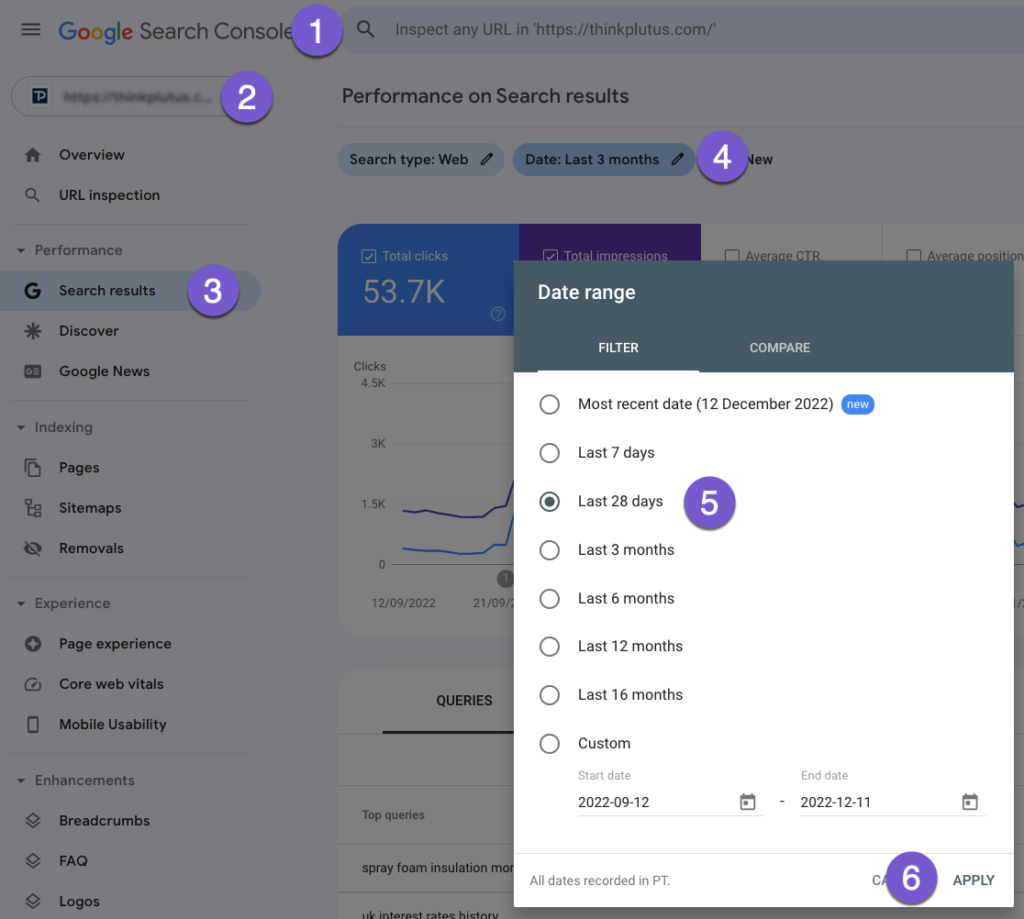This screenshot has height=919, width=1024.
Task: Open the Start date calendar picker
Action: (747, 802)
